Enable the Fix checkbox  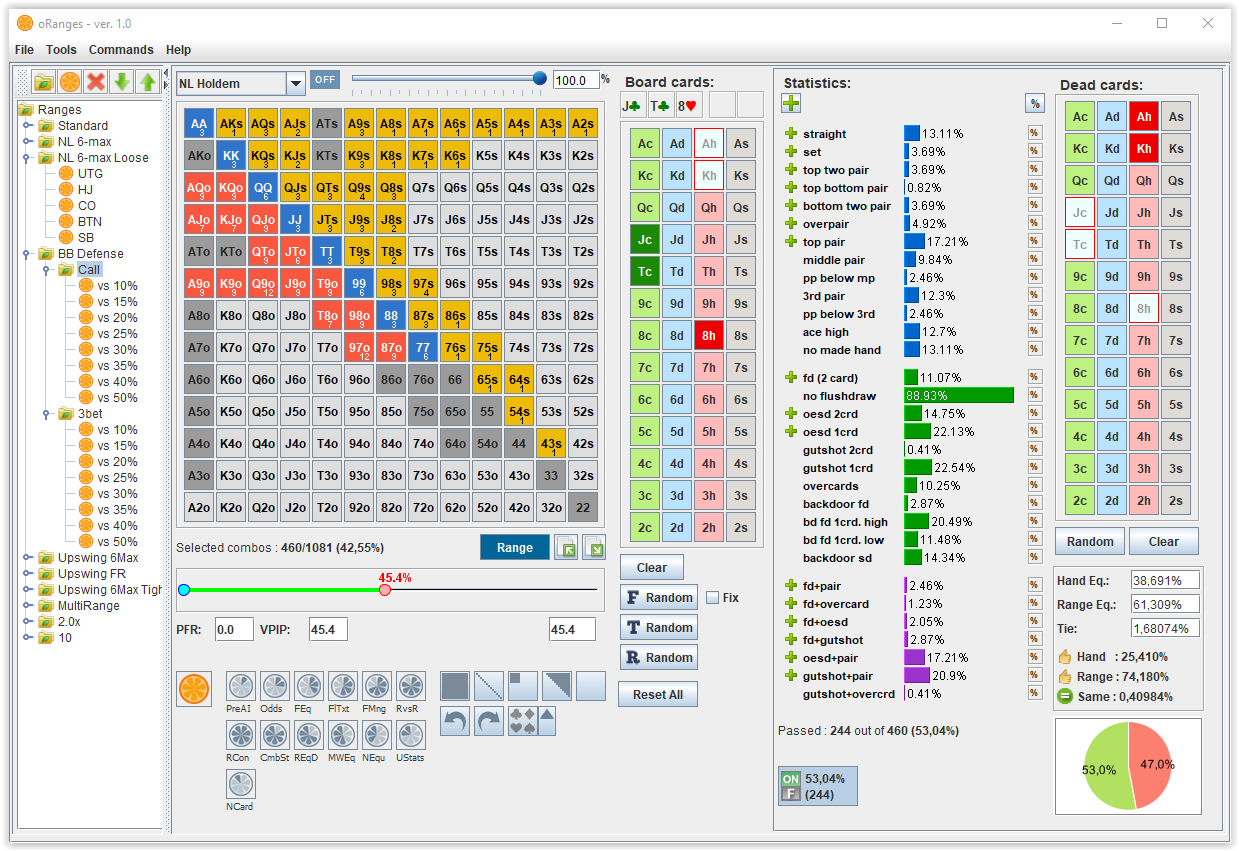point(713,598)
